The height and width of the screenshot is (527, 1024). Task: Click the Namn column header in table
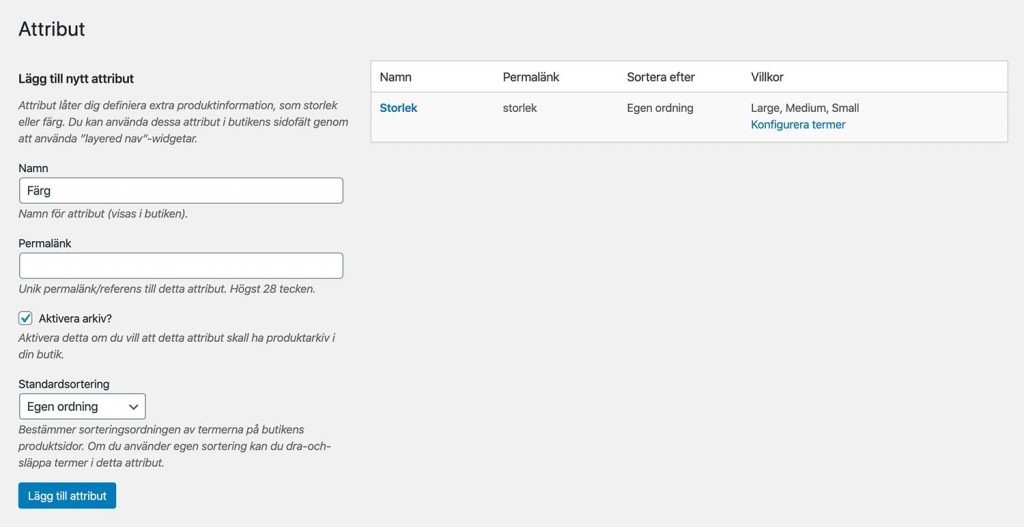coord(396,77)
